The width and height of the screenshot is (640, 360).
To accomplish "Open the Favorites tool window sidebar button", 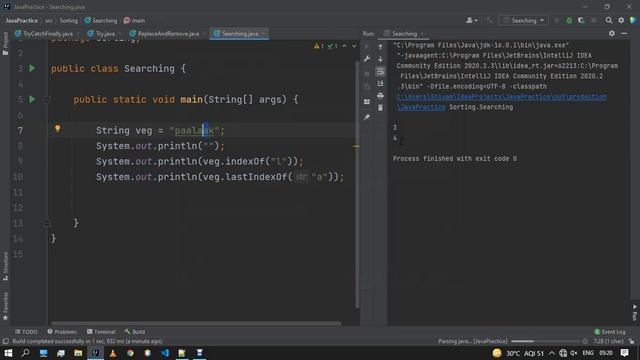I will [x=5, y=306].
